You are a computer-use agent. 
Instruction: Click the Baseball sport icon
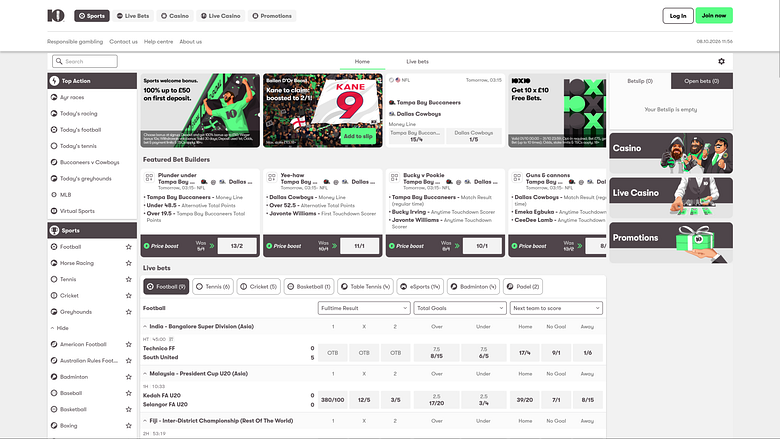click(54, 393)
